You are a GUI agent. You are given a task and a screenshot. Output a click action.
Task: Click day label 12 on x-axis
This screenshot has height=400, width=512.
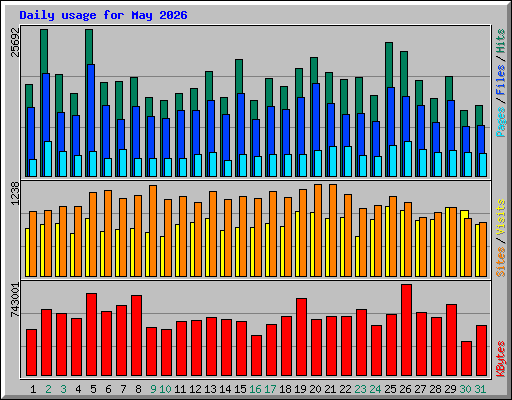[x=195, y=389]
